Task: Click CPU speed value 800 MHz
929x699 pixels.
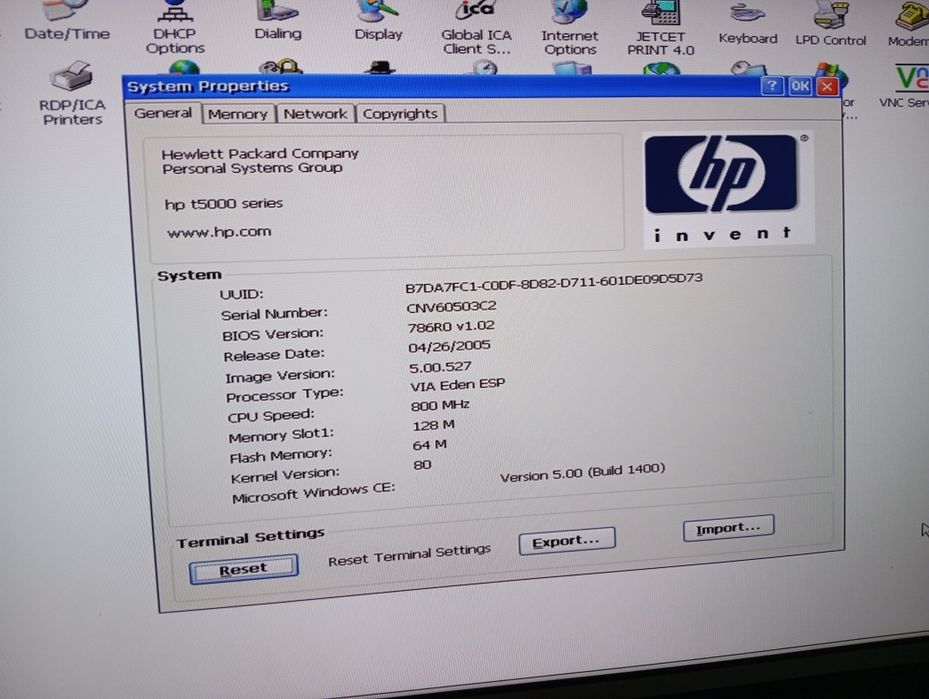Action: click(440, 405)
